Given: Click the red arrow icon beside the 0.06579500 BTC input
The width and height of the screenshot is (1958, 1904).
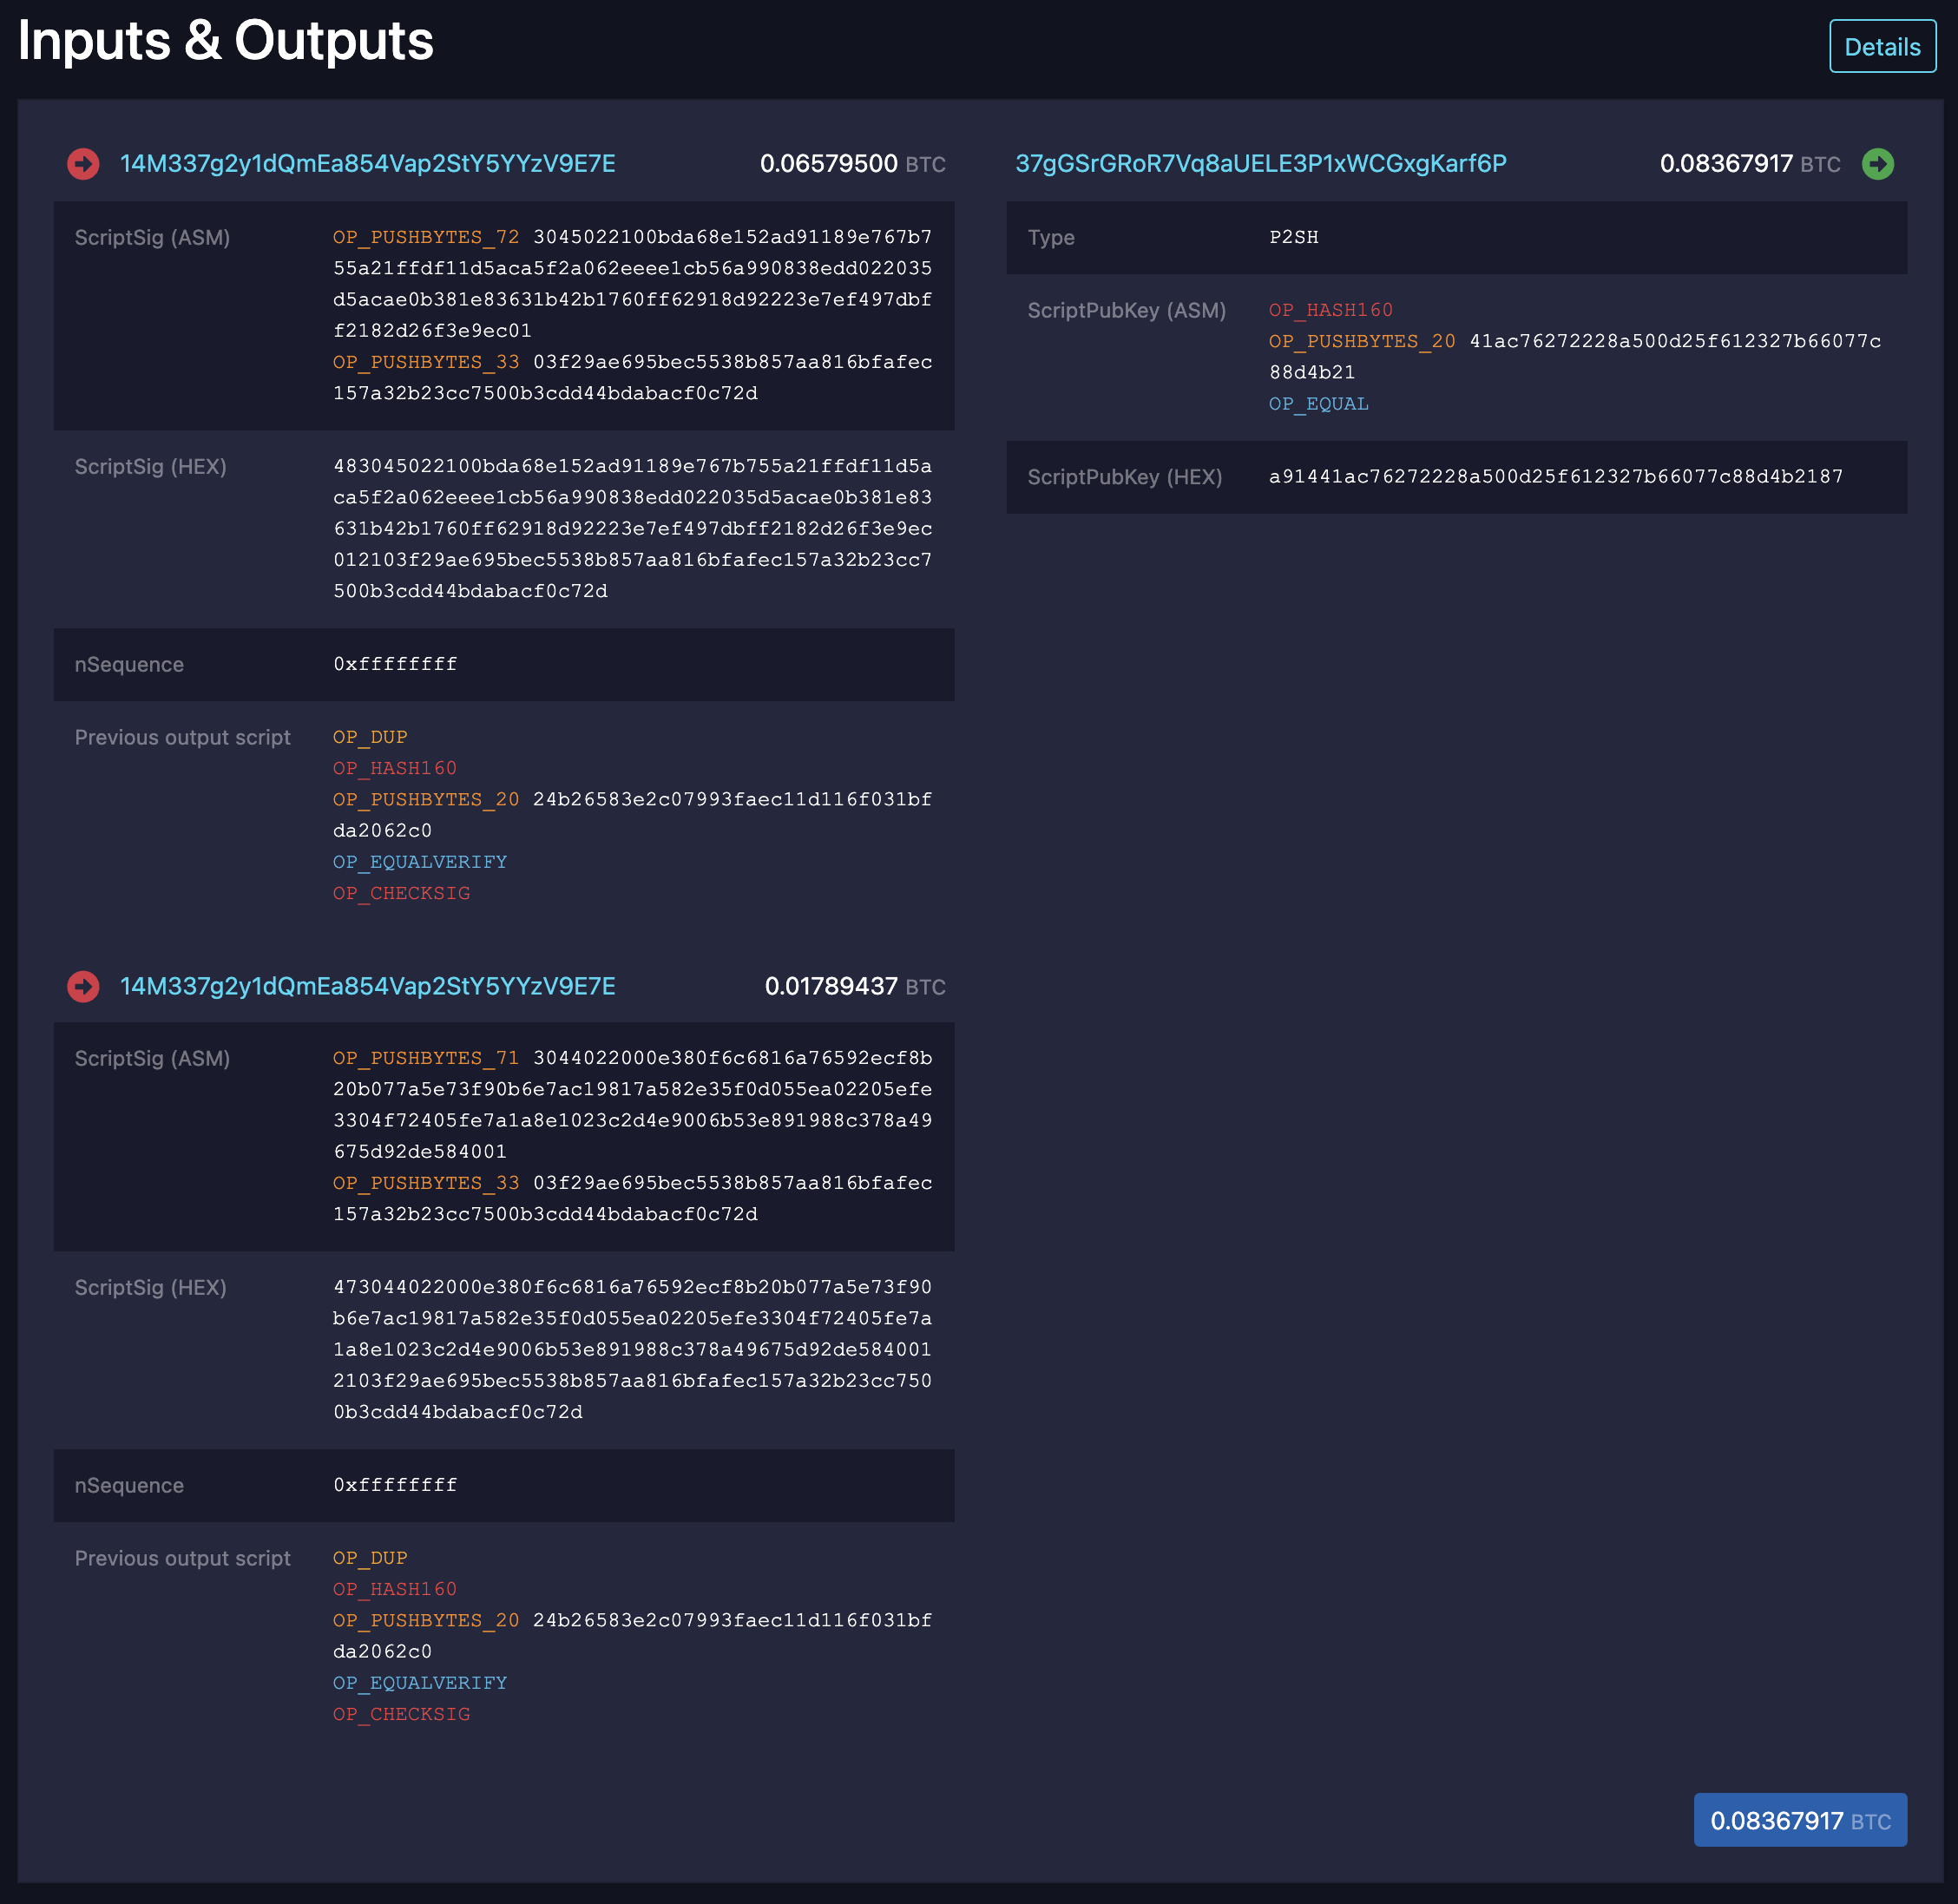Looking at the screenshot, I should point(83,164).
